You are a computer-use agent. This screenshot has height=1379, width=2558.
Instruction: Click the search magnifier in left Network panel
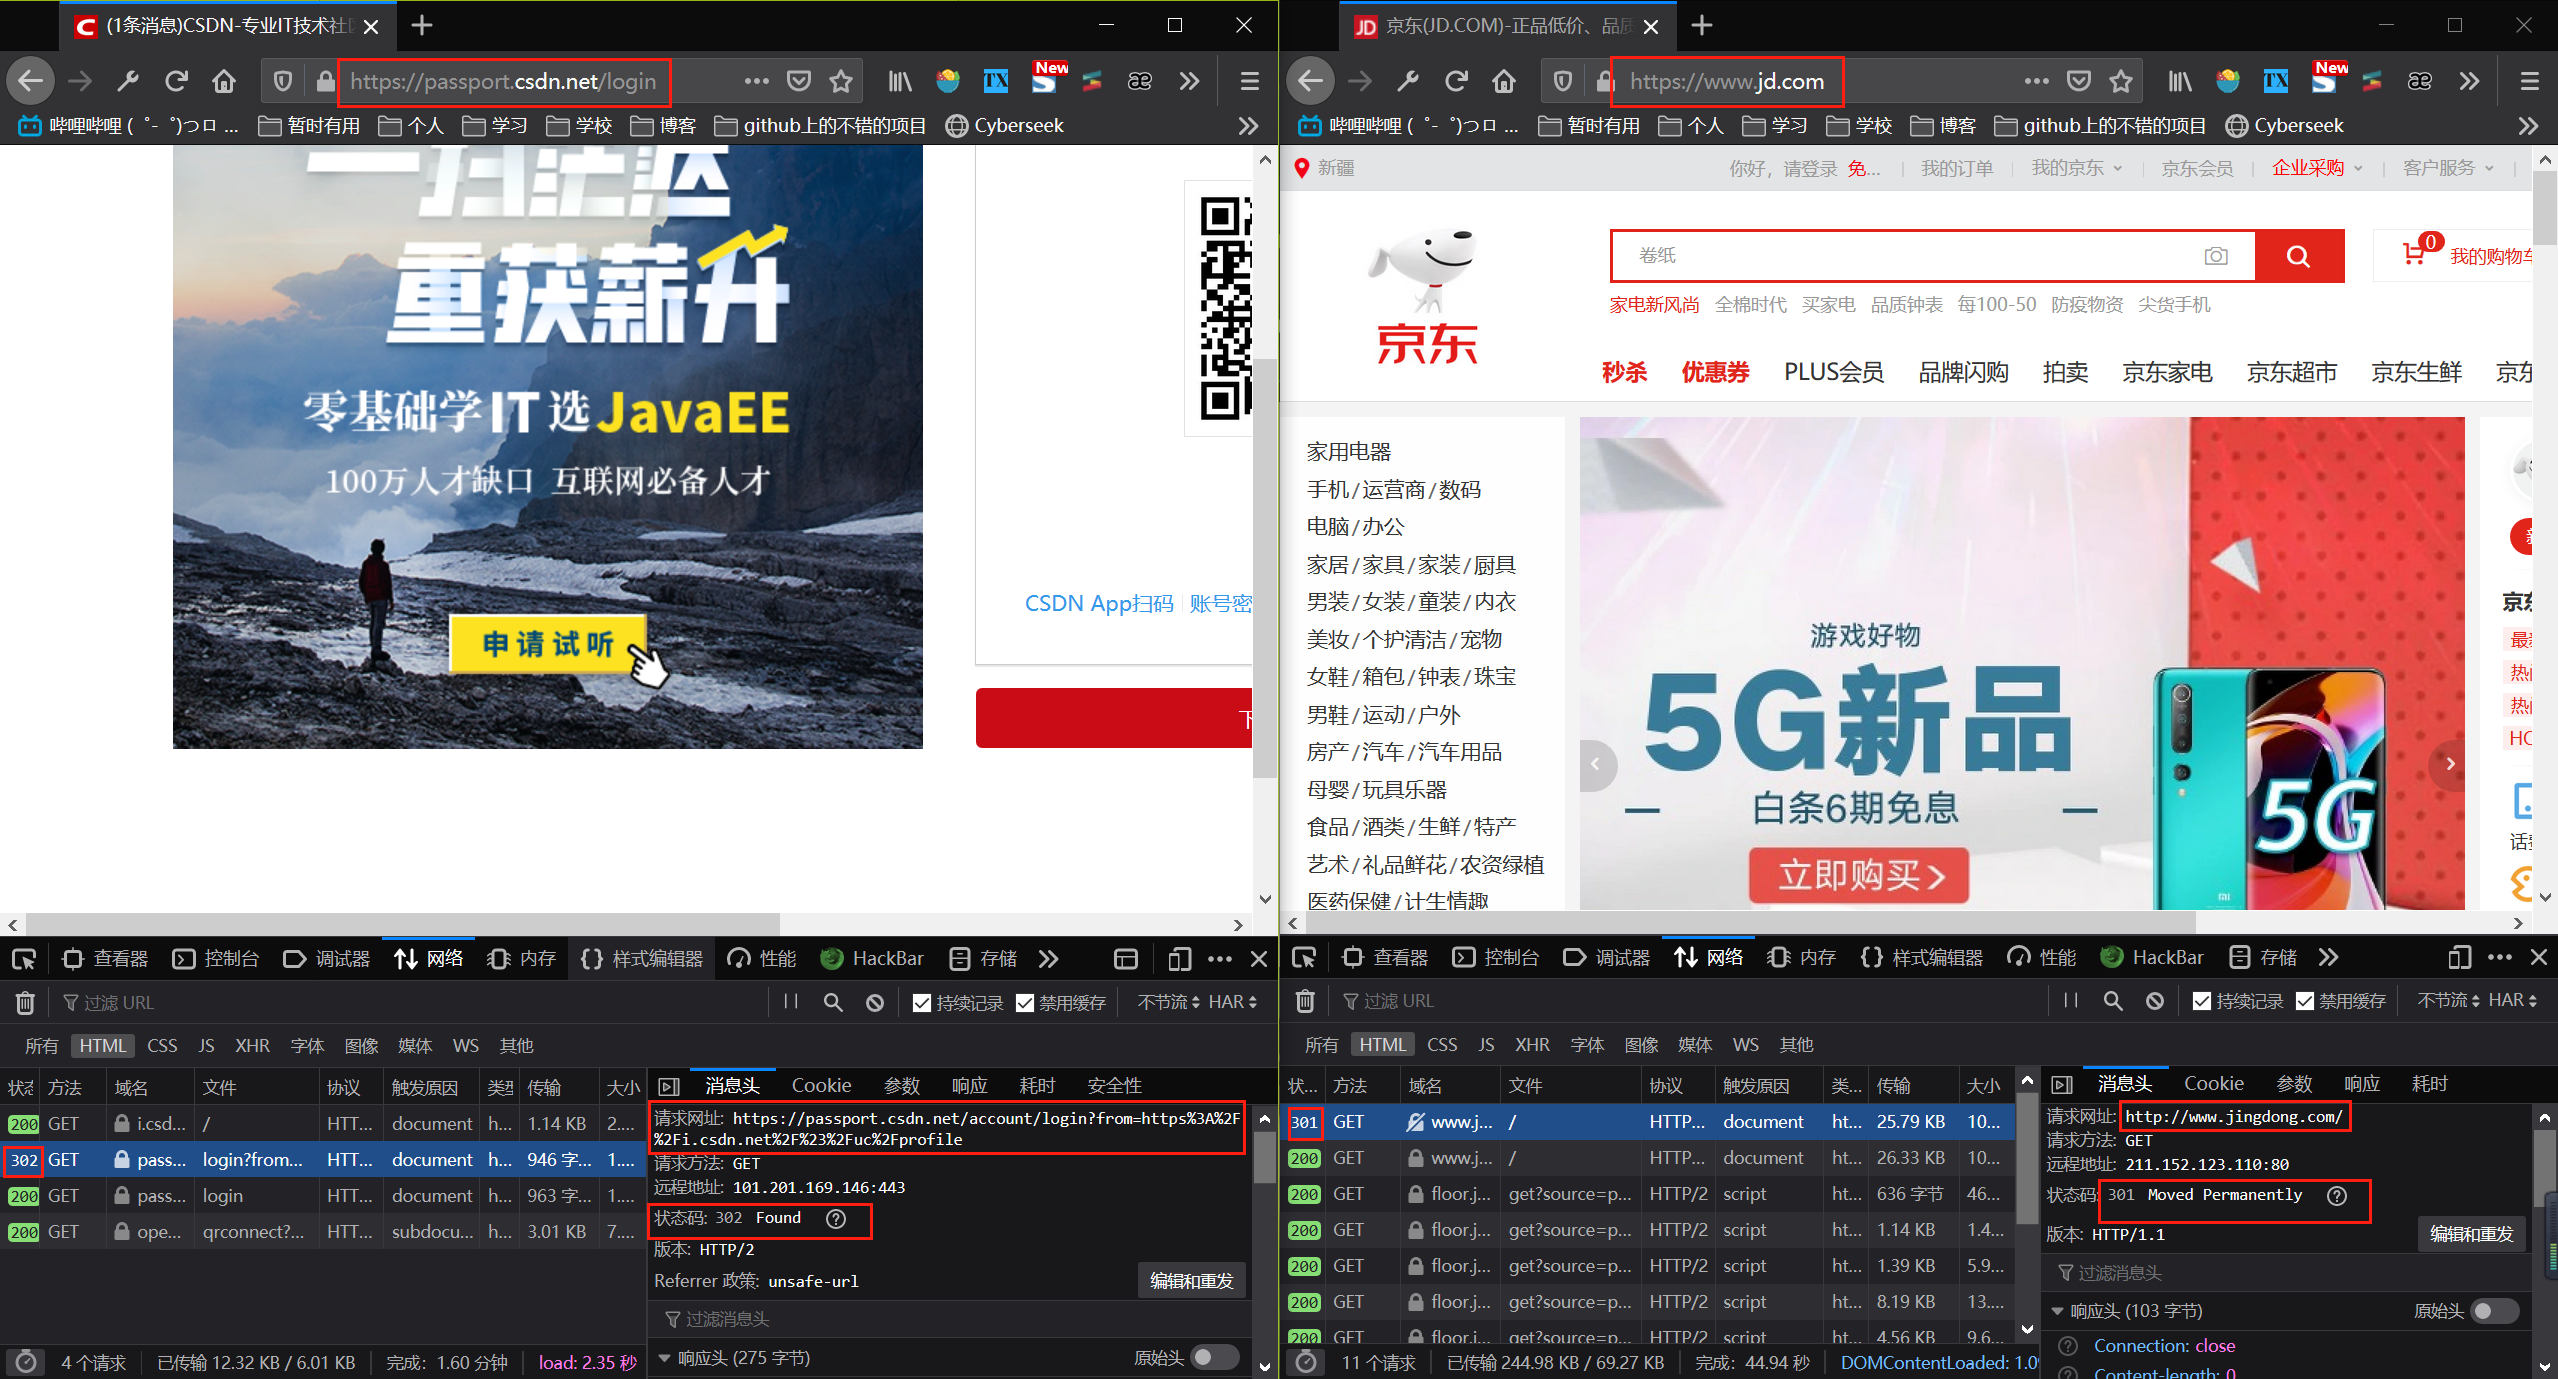click(832, 1001)
